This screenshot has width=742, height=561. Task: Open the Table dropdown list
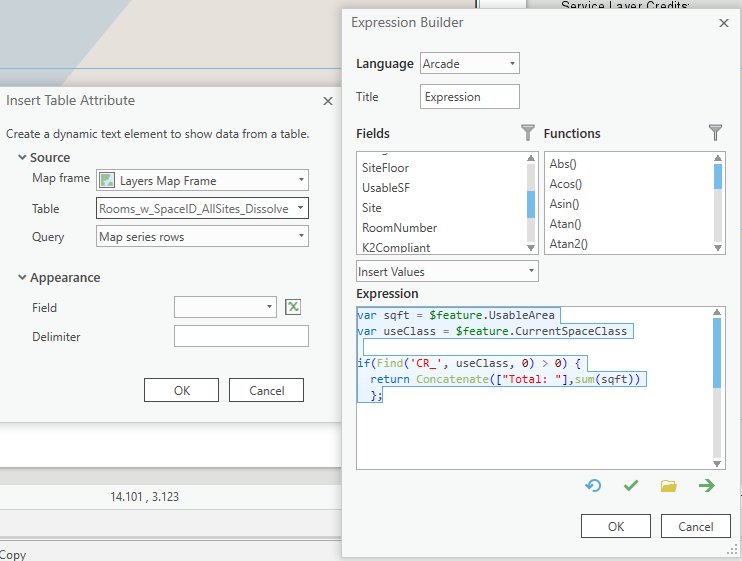[202, 208]
